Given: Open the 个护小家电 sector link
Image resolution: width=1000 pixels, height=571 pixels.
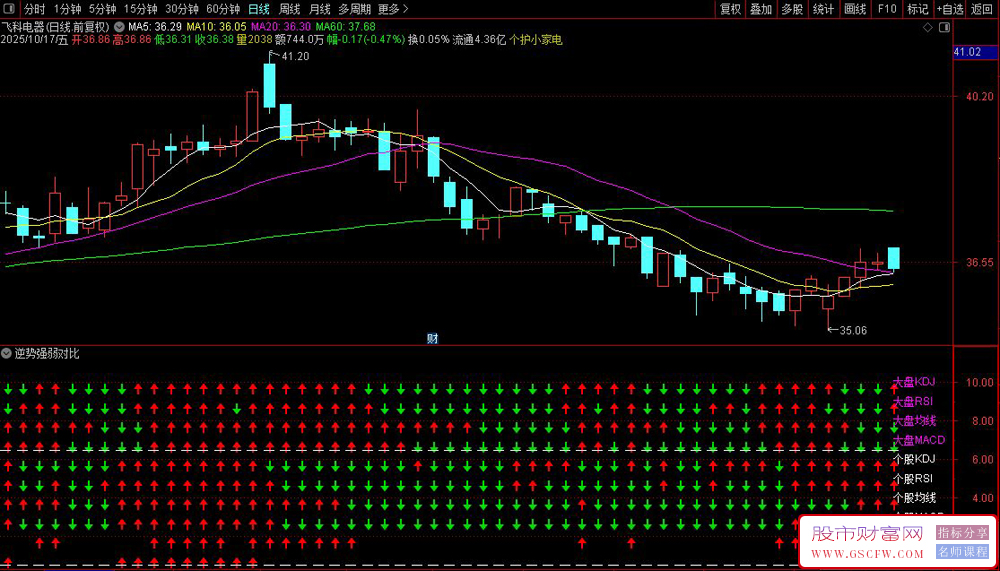Looking at the screenshot, I should (x=536, y=40).
